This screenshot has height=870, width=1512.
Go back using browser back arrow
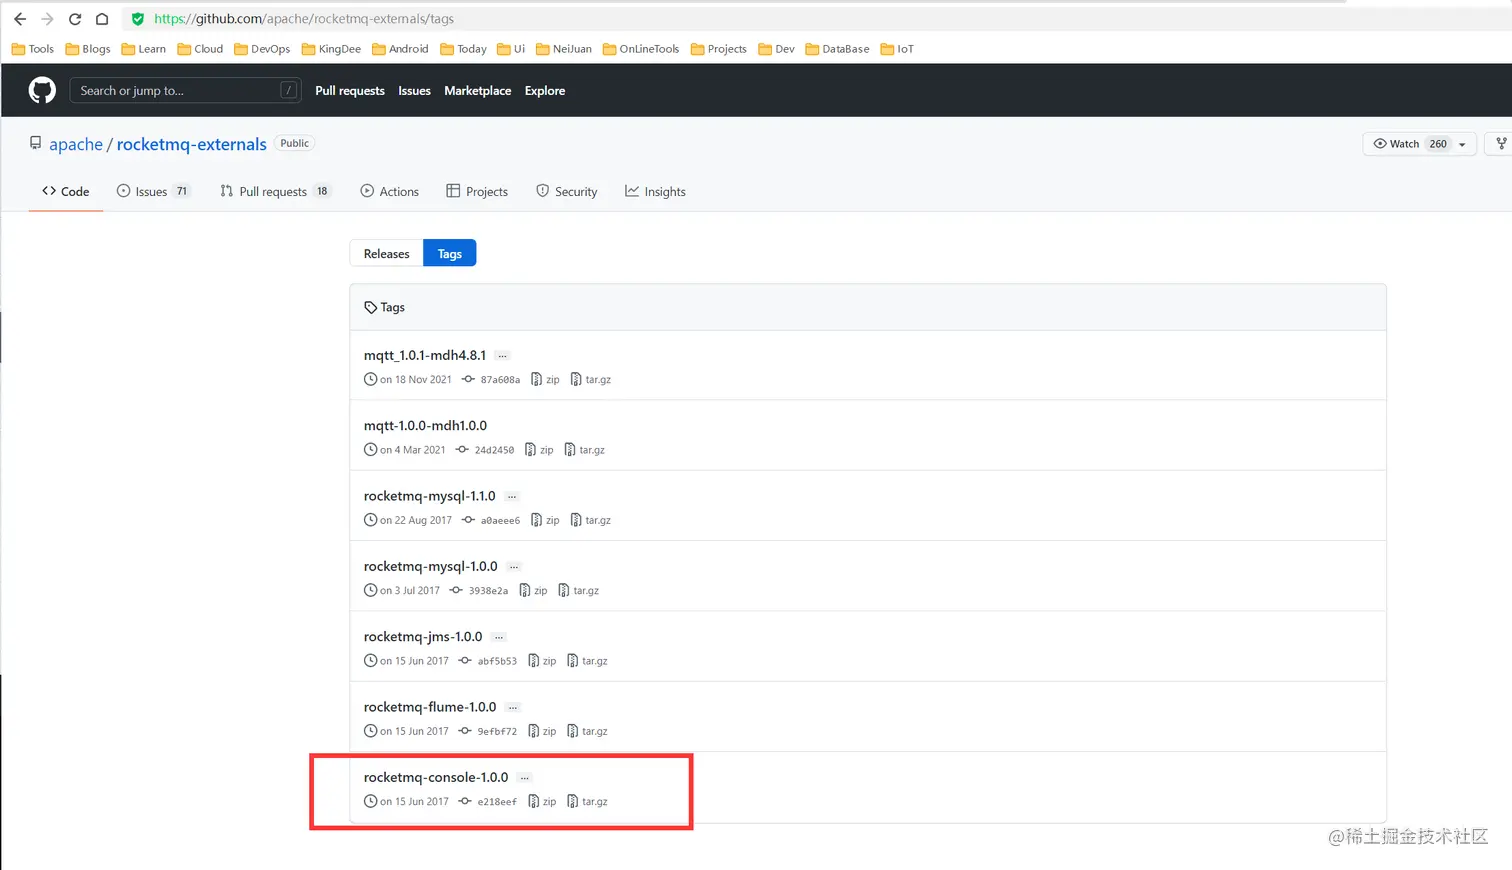click(20, 19)
